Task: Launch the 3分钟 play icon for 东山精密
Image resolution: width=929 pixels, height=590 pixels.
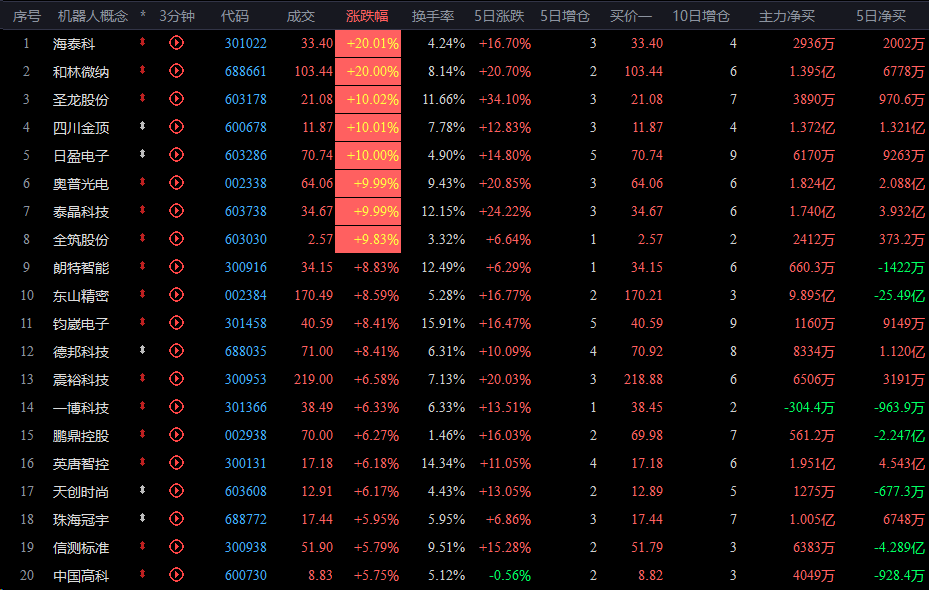Action: pos(177,295)
